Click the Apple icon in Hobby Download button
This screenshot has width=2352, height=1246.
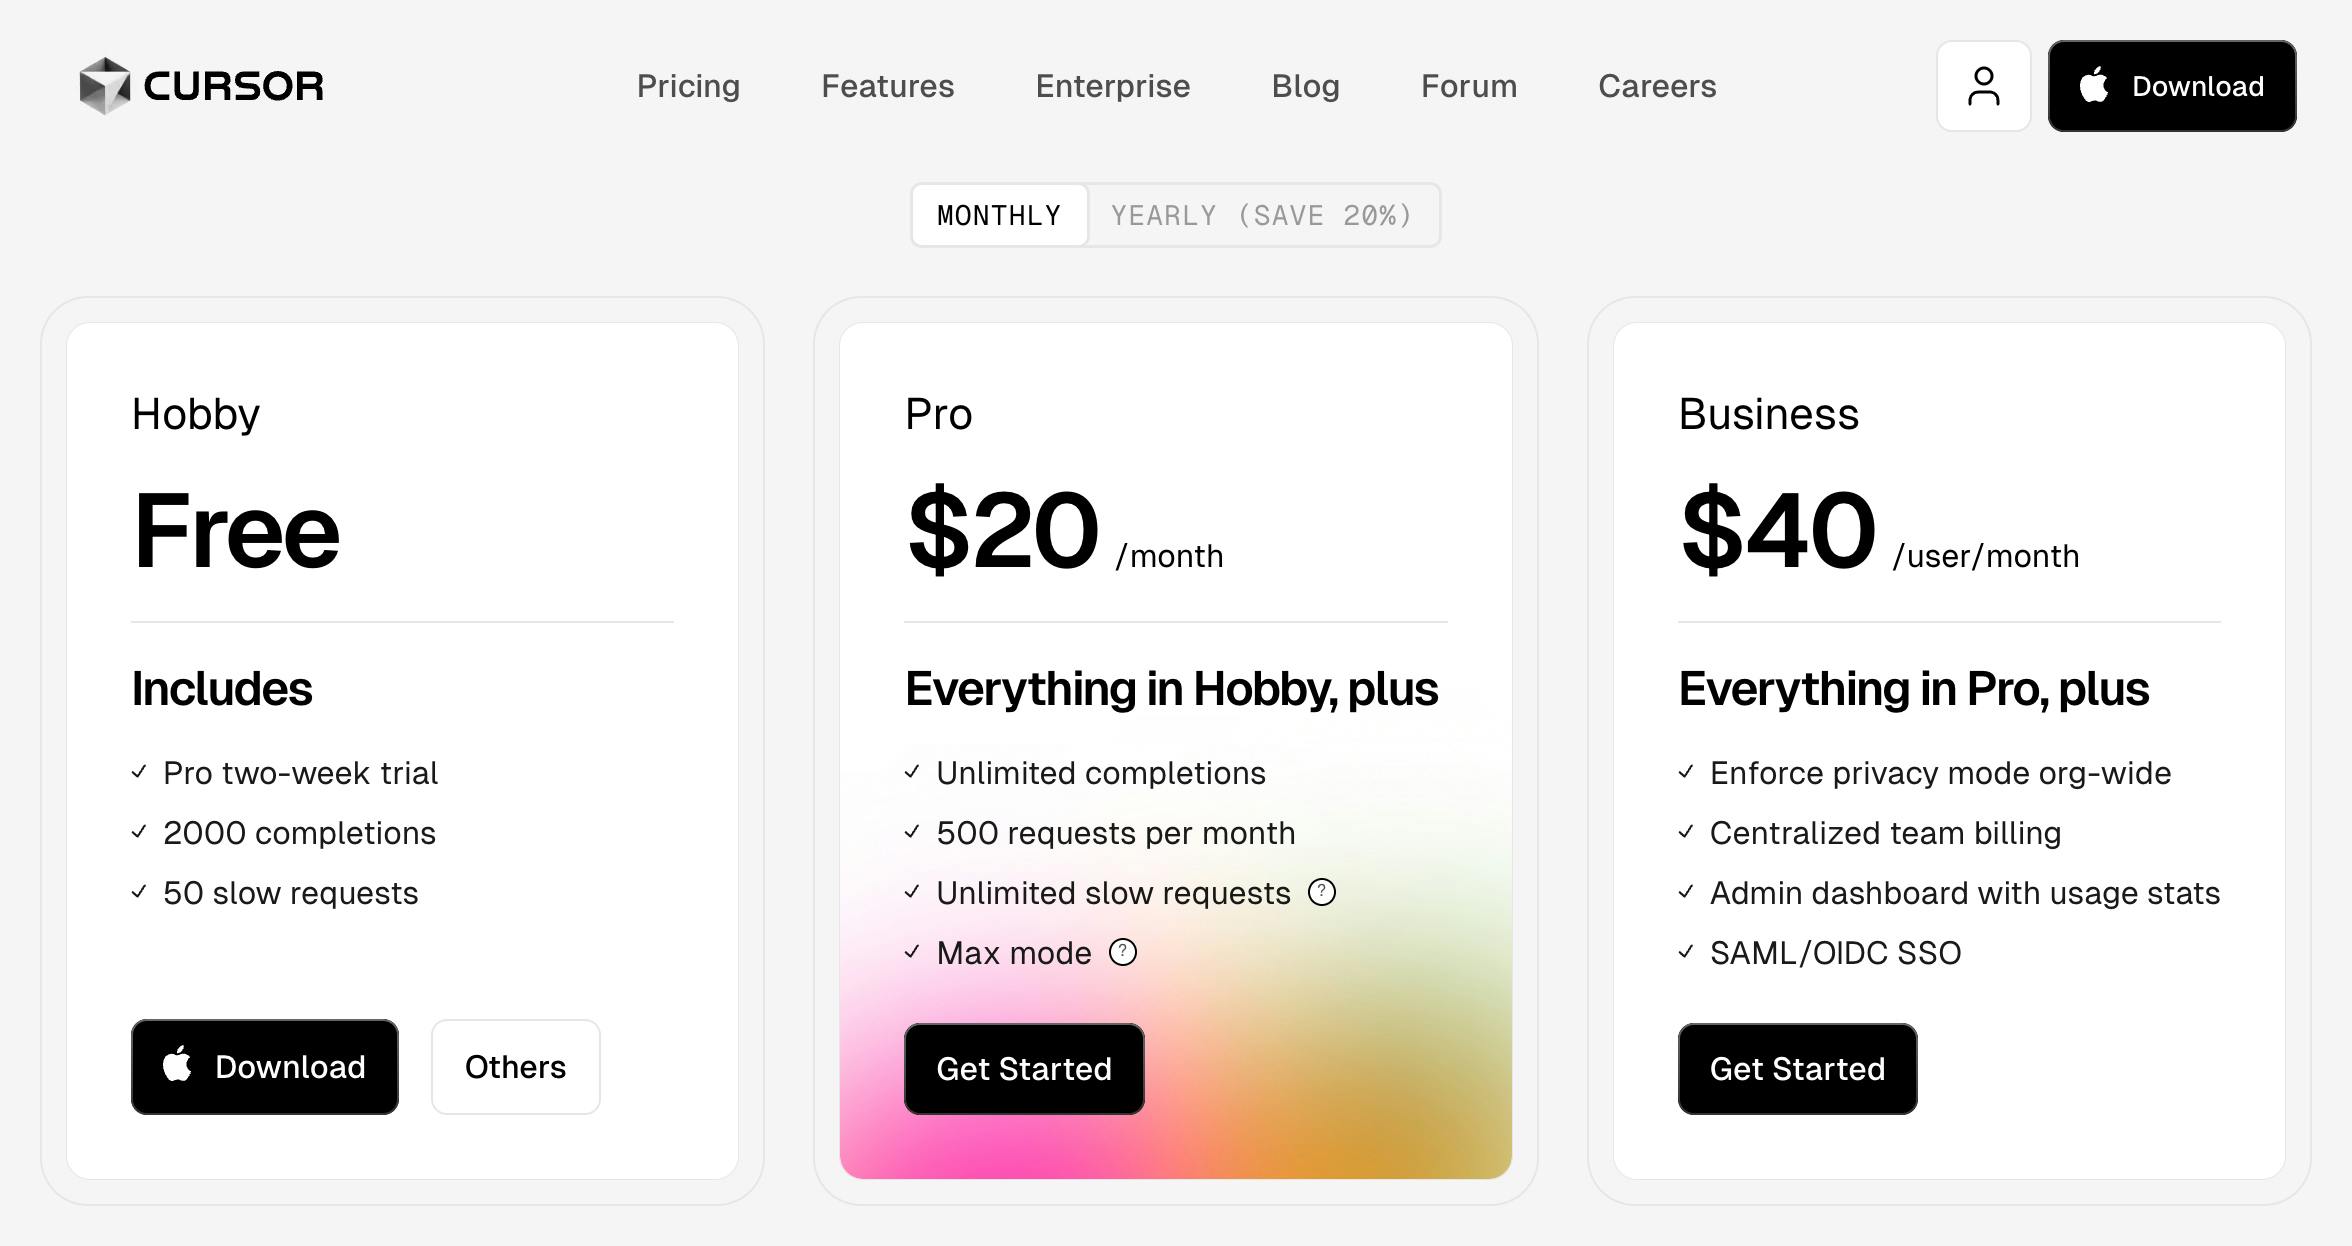[178, 1064]
